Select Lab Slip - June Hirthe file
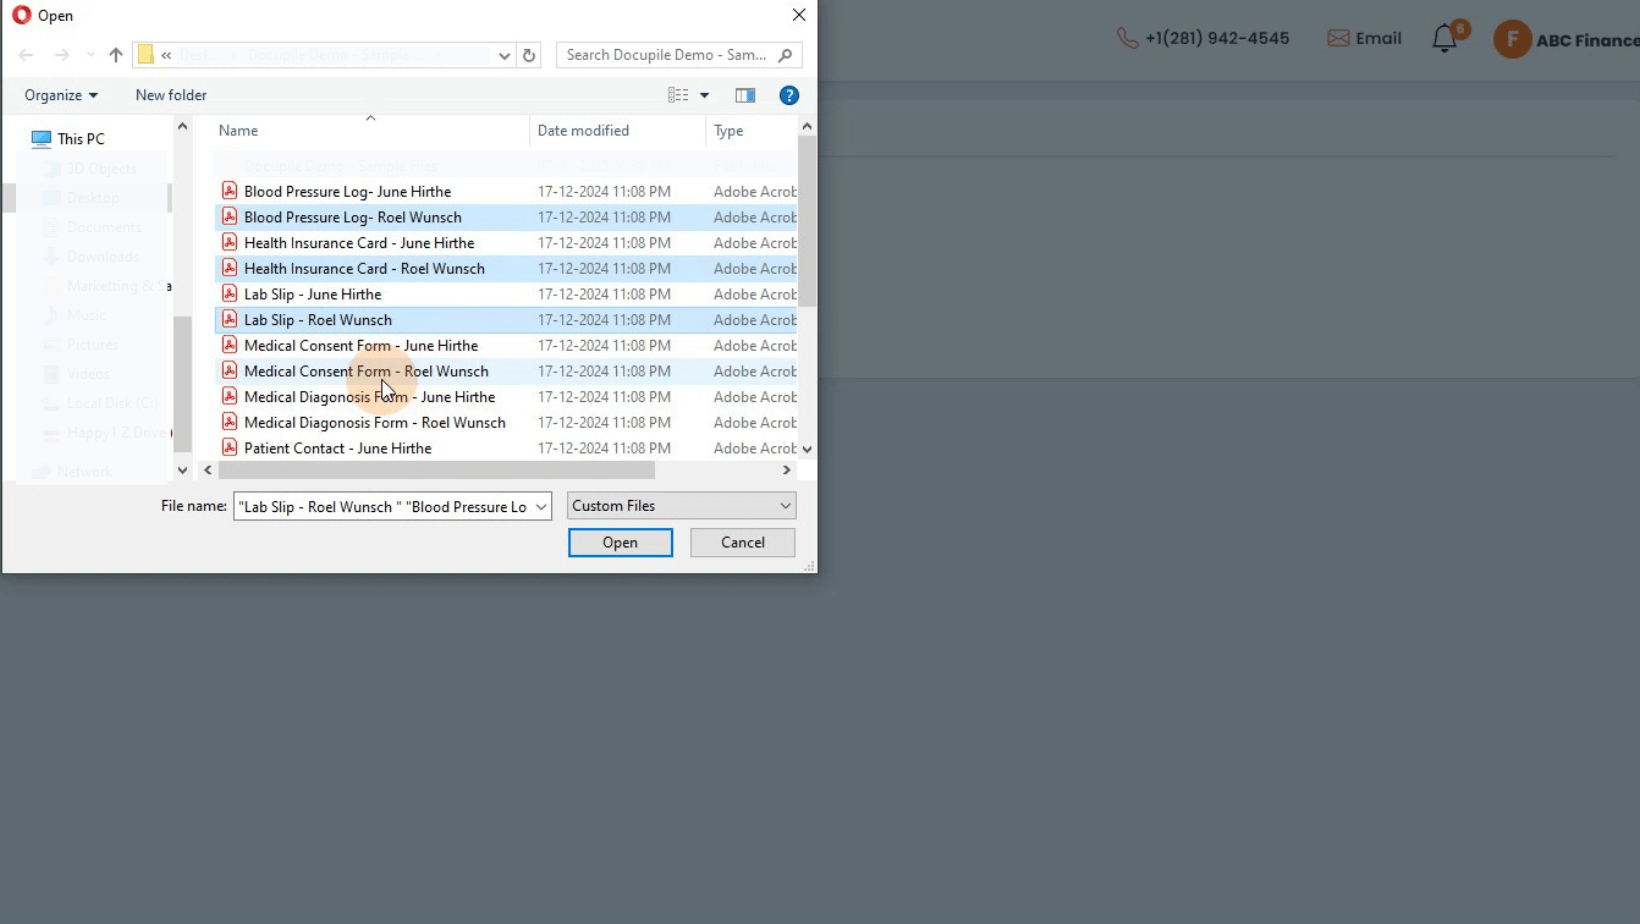 pyautogui.click(x=313, y=294)
